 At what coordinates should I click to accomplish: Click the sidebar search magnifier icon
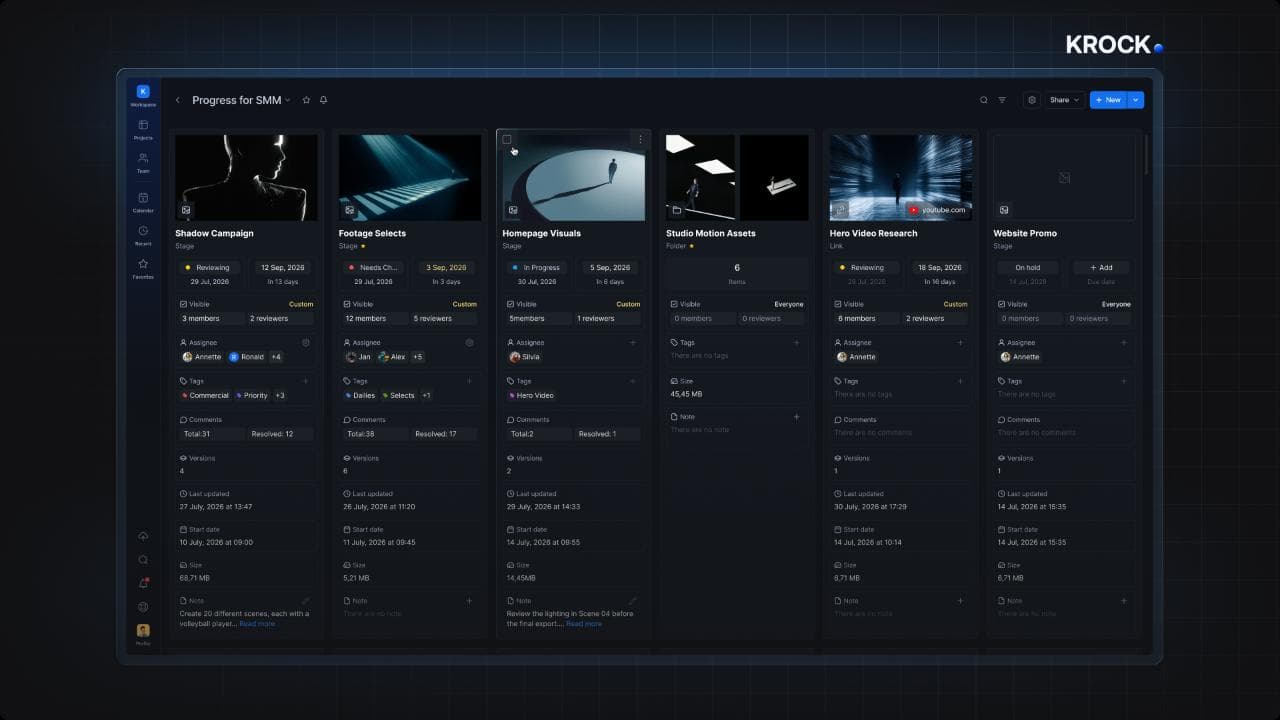click(143, 560)
